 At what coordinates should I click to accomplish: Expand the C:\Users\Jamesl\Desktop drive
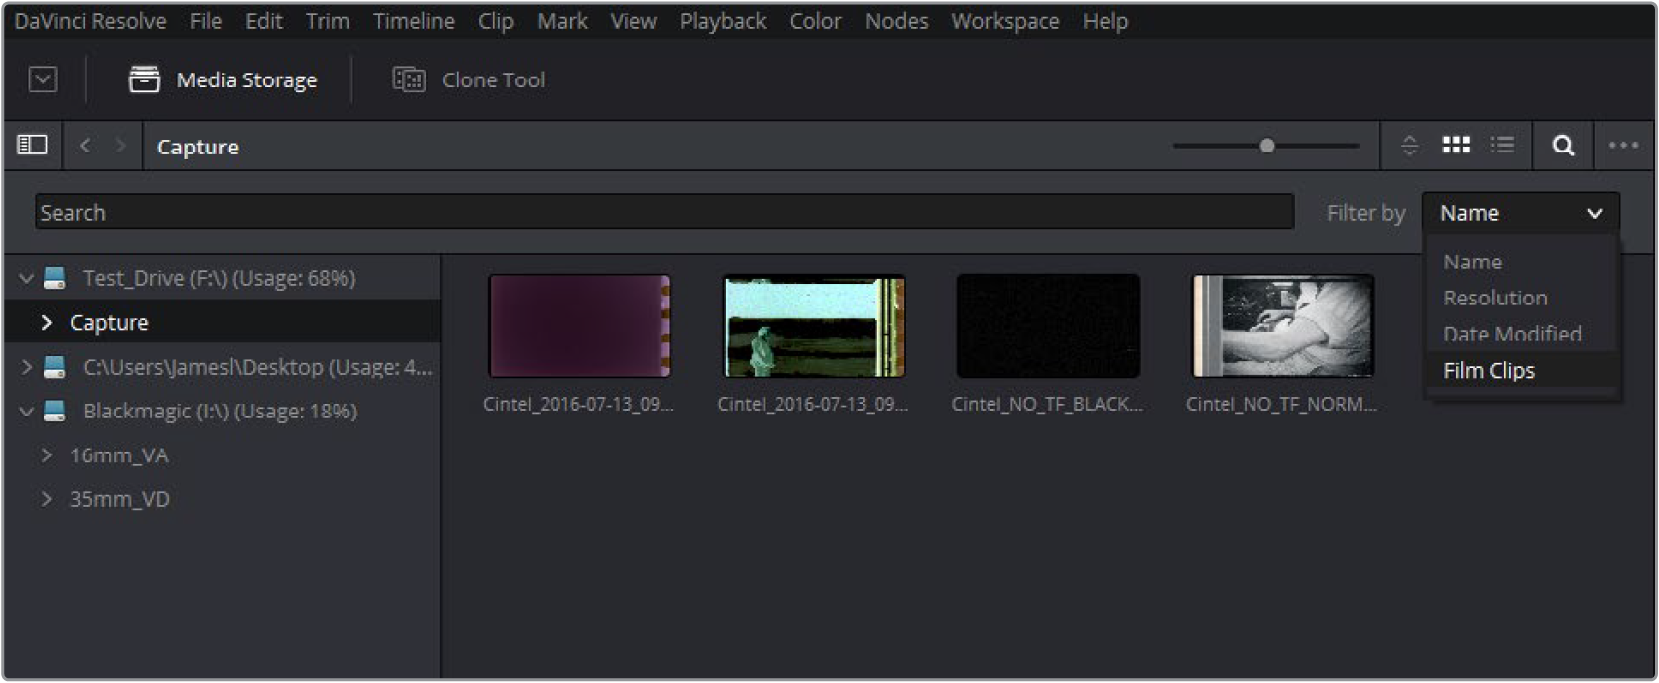27,367
